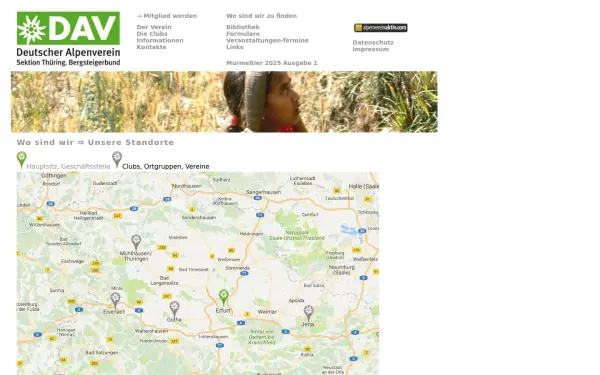The height and width of the screenshot is (375, 600).
Task: Click Sömmerda label on the map
Action: [x=238, y=268]
